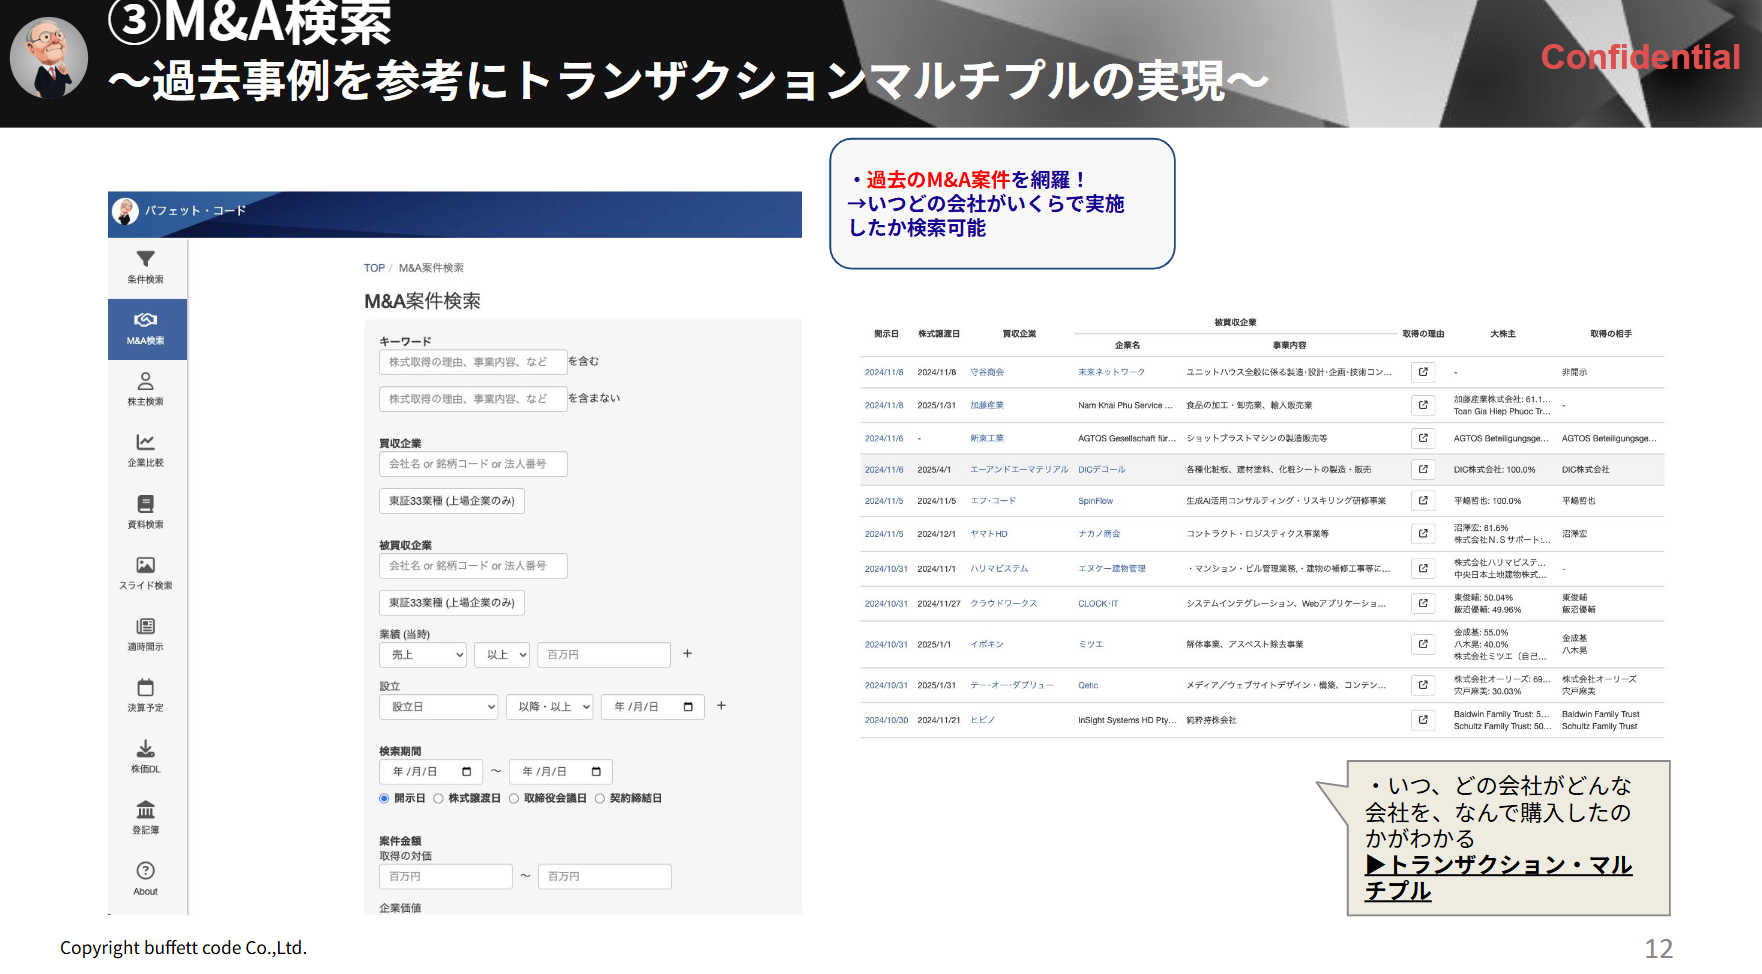Open the 守谷商会 acquirer company link
The width and height of the screenshot is (1762, 974).
click(987, 371)
